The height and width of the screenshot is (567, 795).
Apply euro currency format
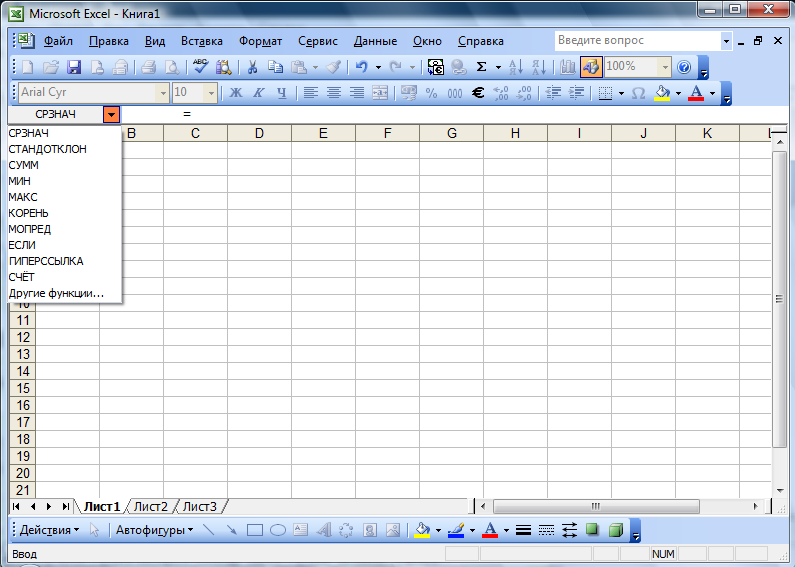478,93
